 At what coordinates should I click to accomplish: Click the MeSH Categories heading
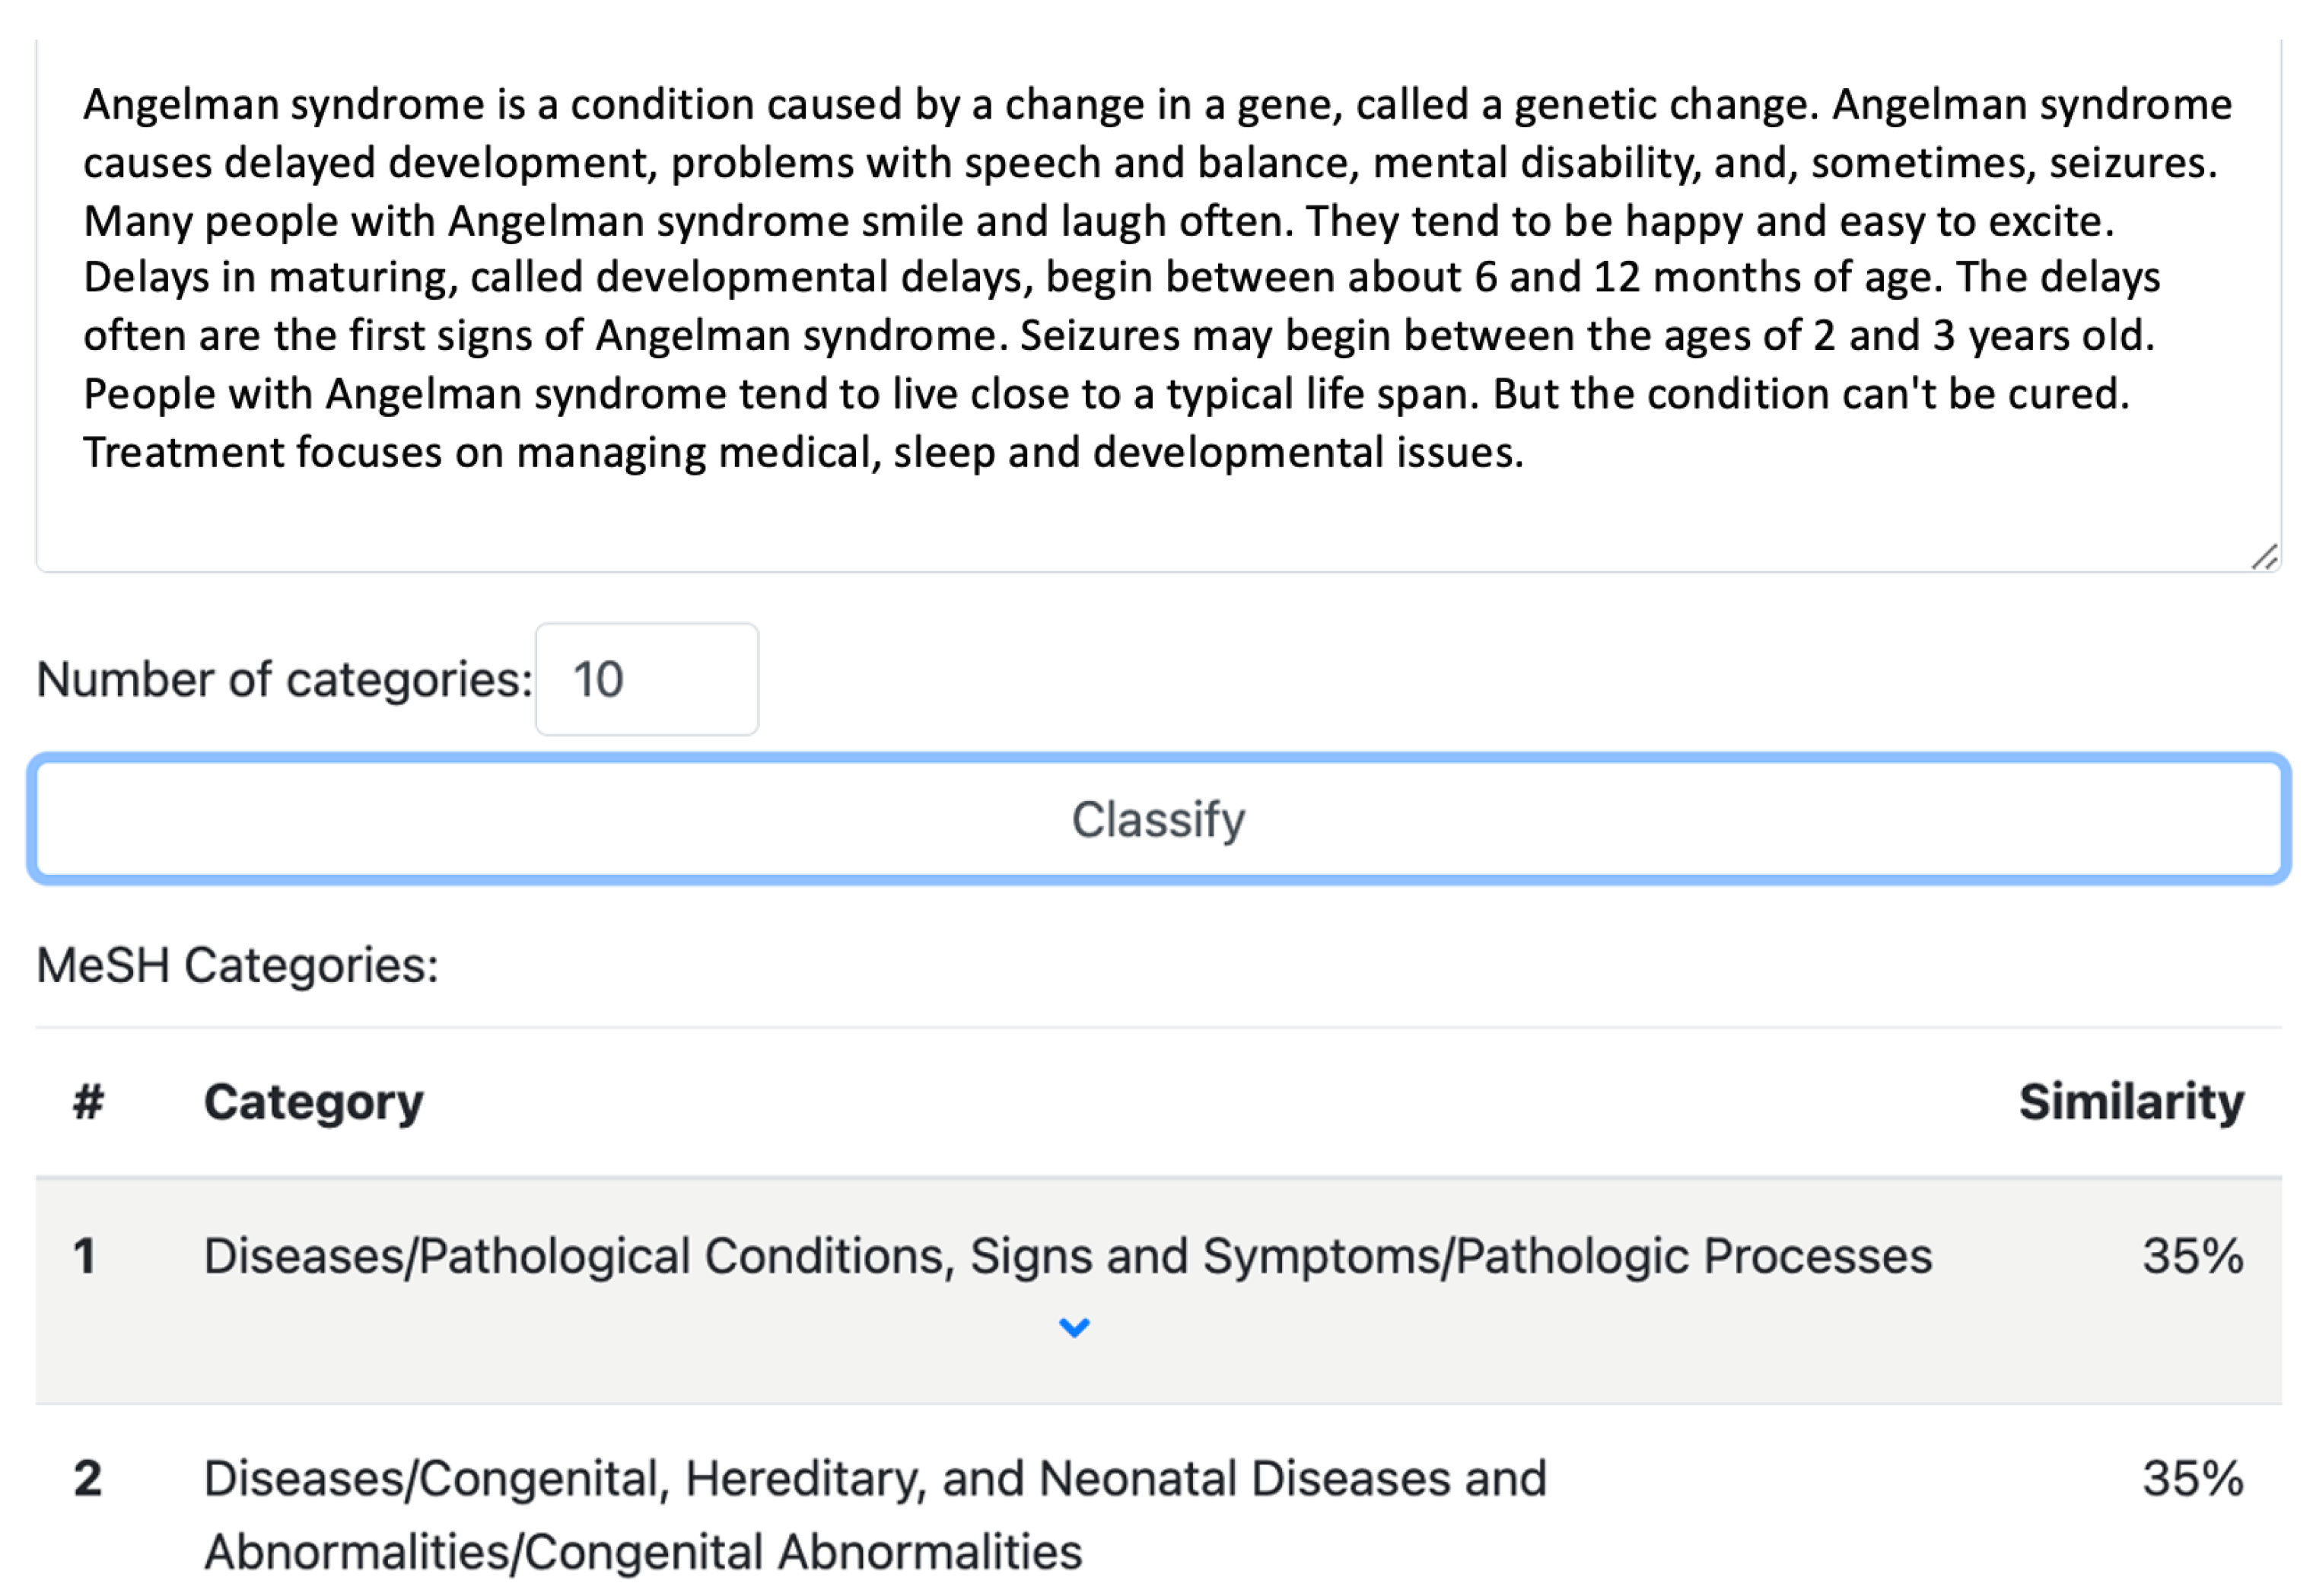(237, 966)
